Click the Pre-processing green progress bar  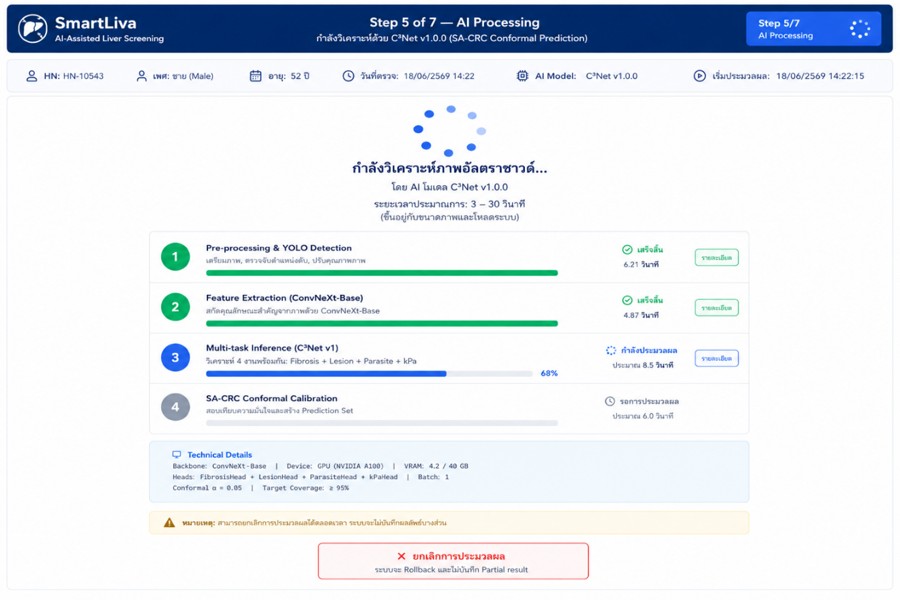point(382,273)
